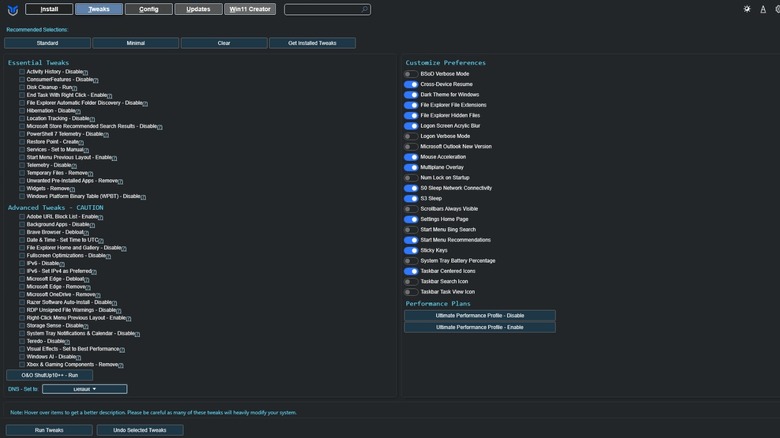Screen dimensions: 780x438
Task: Toggle Taskbar Task View Icon switch
Action: coord(411,292)
